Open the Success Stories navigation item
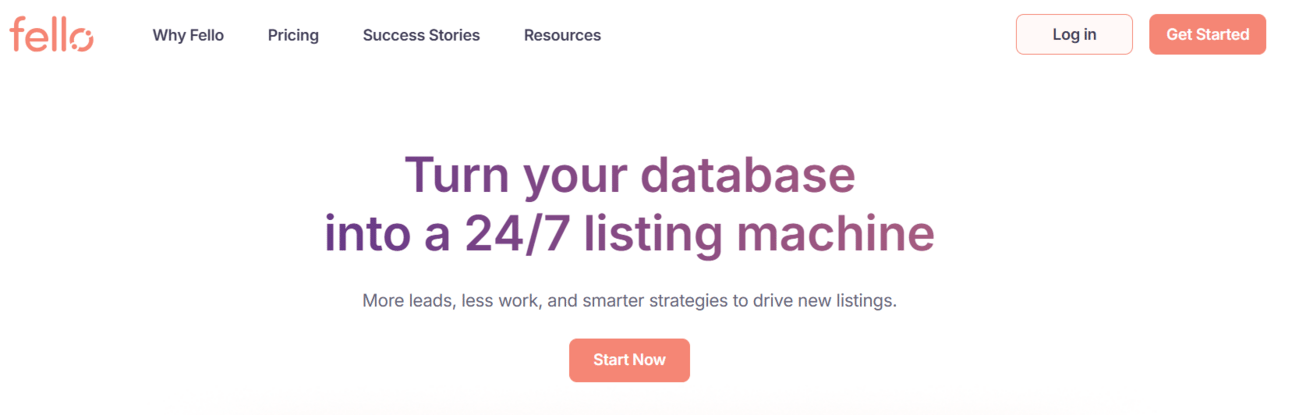The height and width of the screenshot is (415, 1292). pyautogui.click(x=421, y=35)
